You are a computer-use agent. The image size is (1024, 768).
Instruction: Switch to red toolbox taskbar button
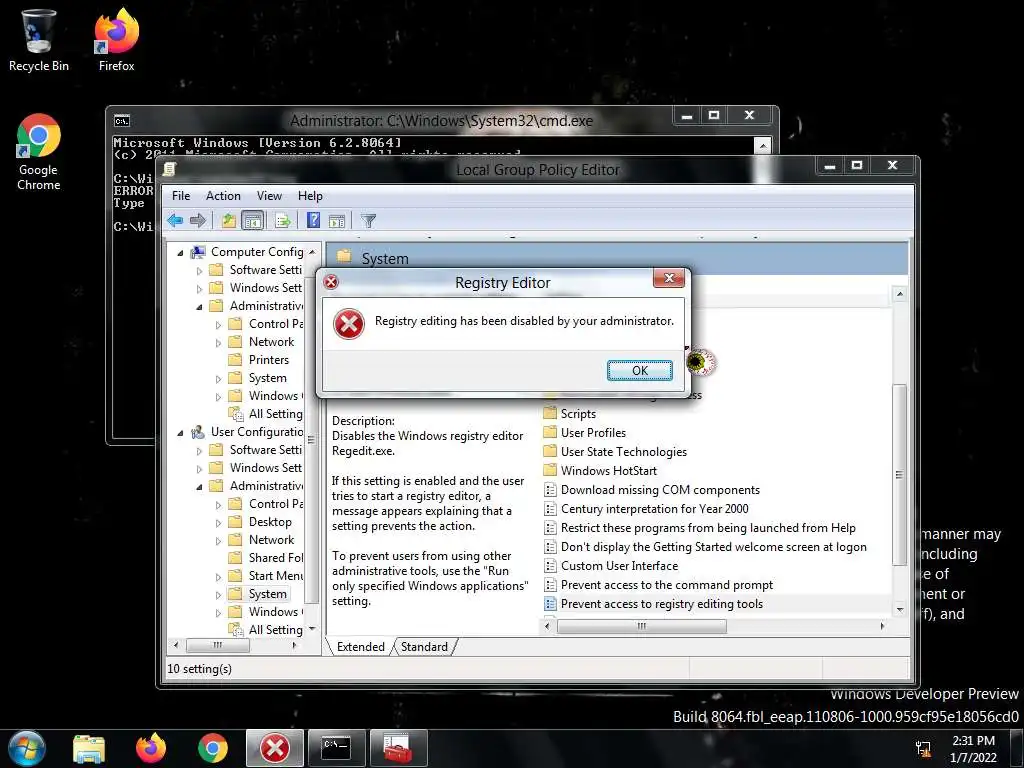coord(398,748)
